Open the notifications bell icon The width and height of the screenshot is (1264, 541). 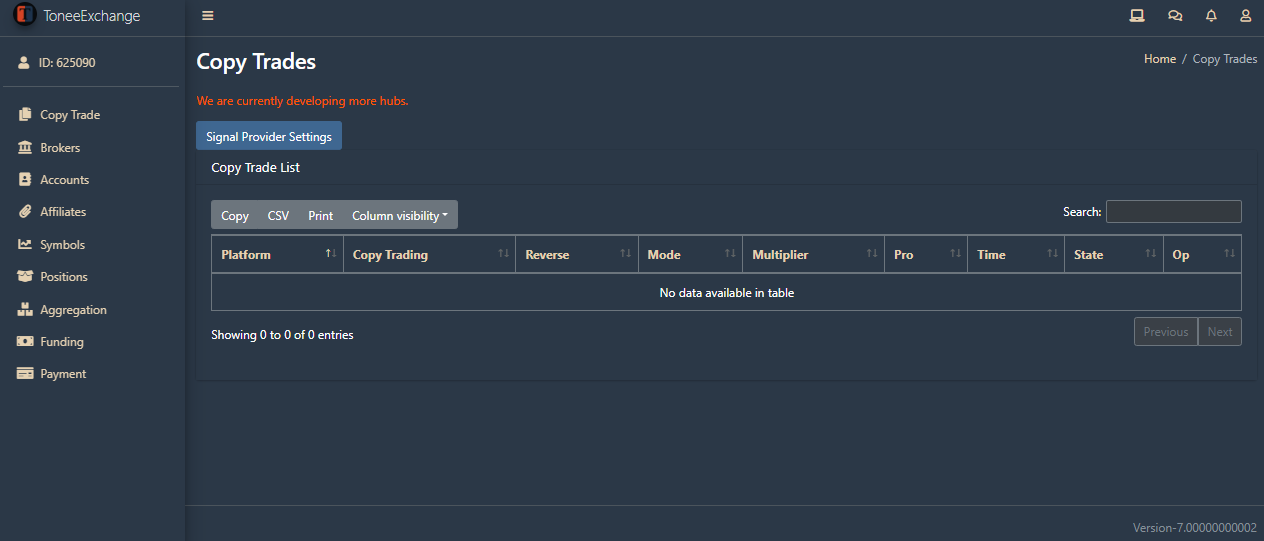coord(1211,16)
